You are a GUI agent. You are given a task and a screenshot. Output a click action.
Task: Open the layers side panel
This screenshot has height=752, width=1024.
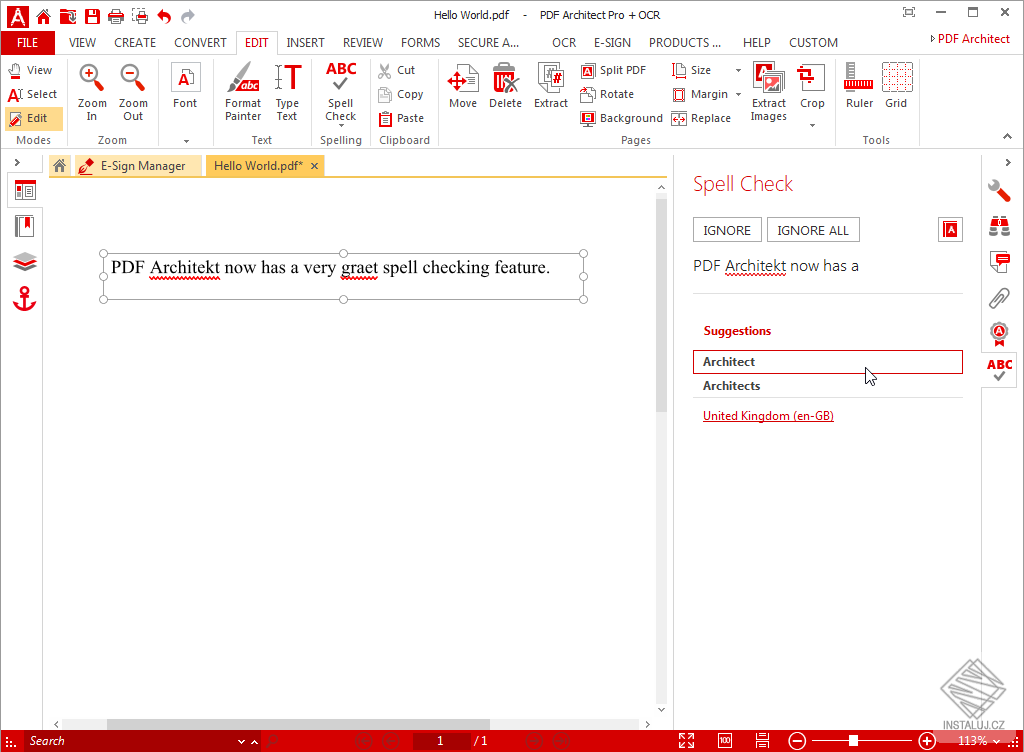pyautogui.click(x=25, y=262)
